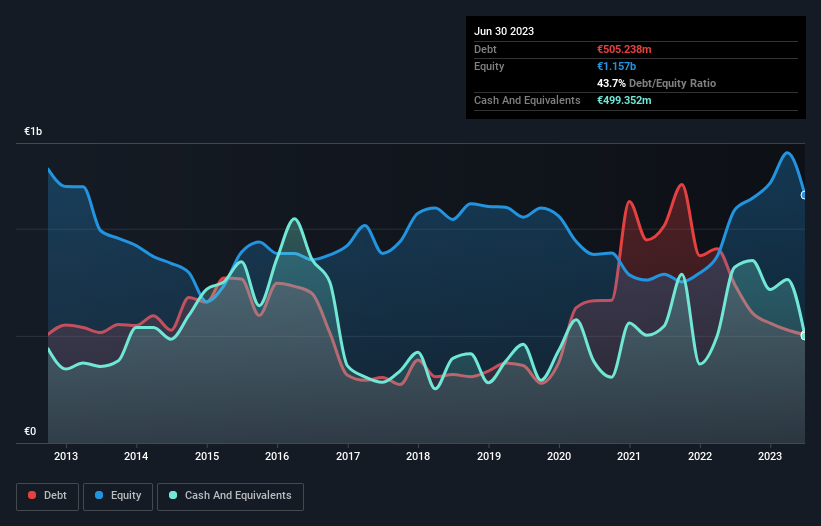Toggle the Equity series legend button
The width and height of the screenshot is (821, 526).
(x=118, y=496)
